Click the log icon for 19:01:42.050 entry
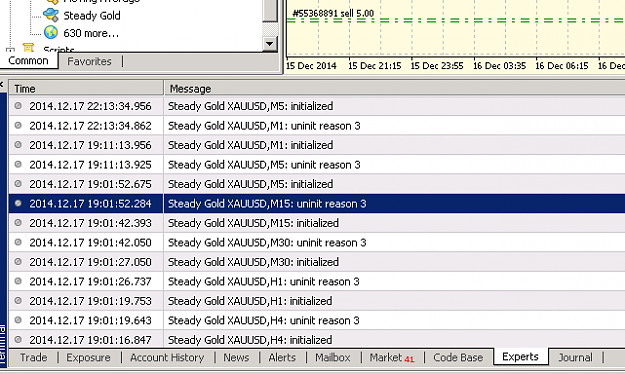Image resolution: width=625 pixels, height=374 pixels. click(18, 242)
